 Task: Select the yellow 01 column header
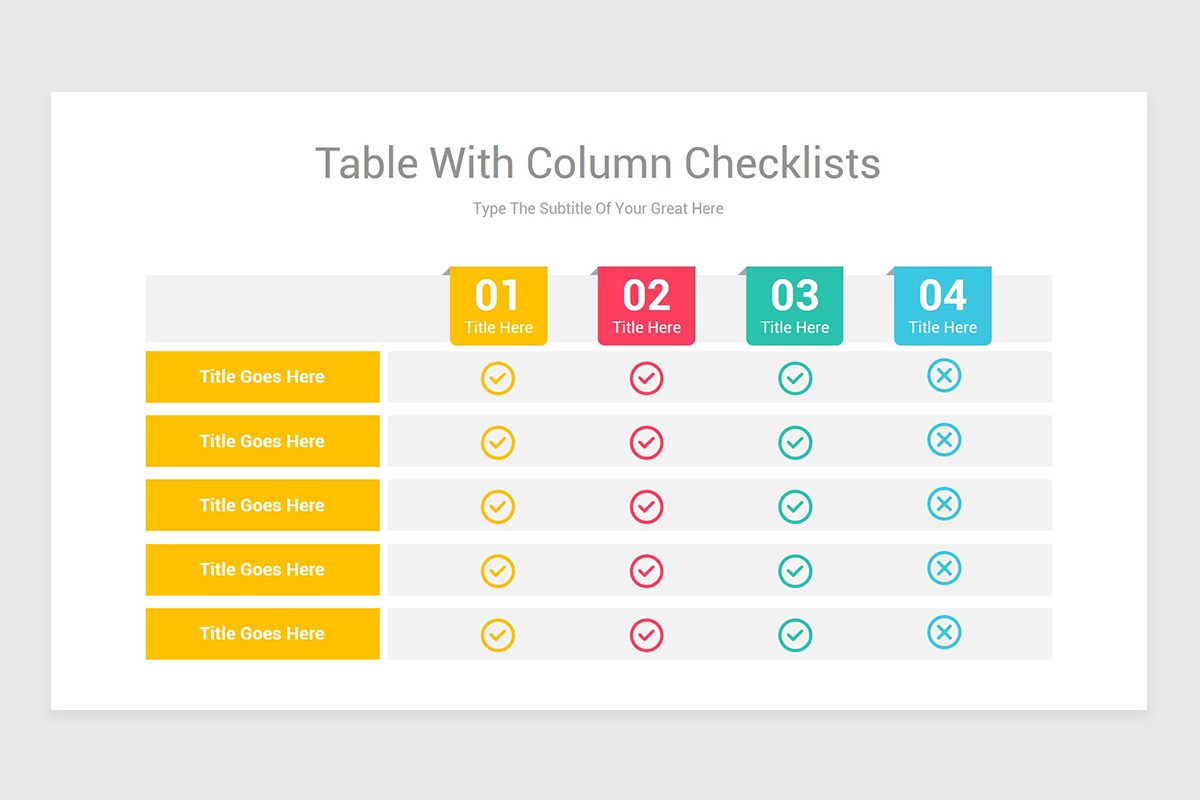[498, 305]
